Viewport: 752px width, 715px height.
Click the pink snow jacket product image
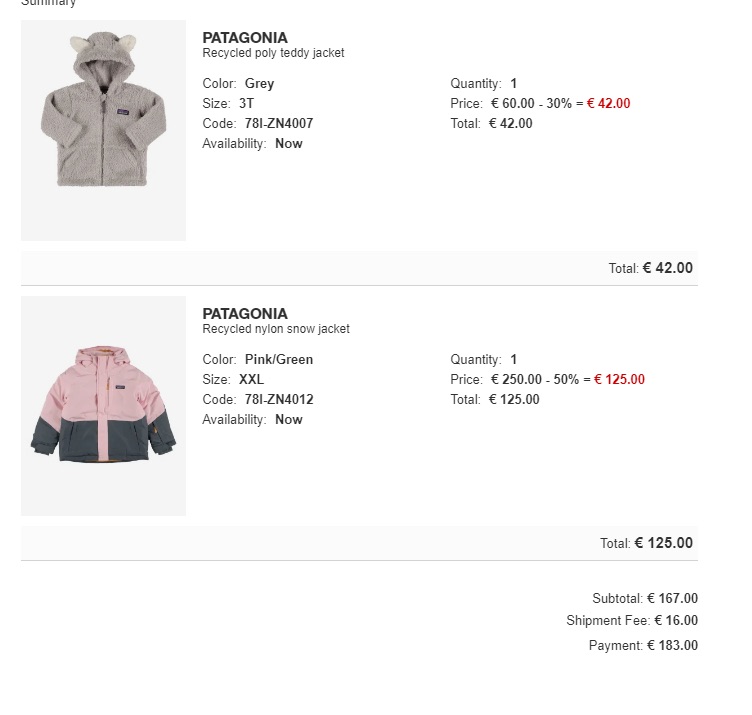(x=103, y=405)
